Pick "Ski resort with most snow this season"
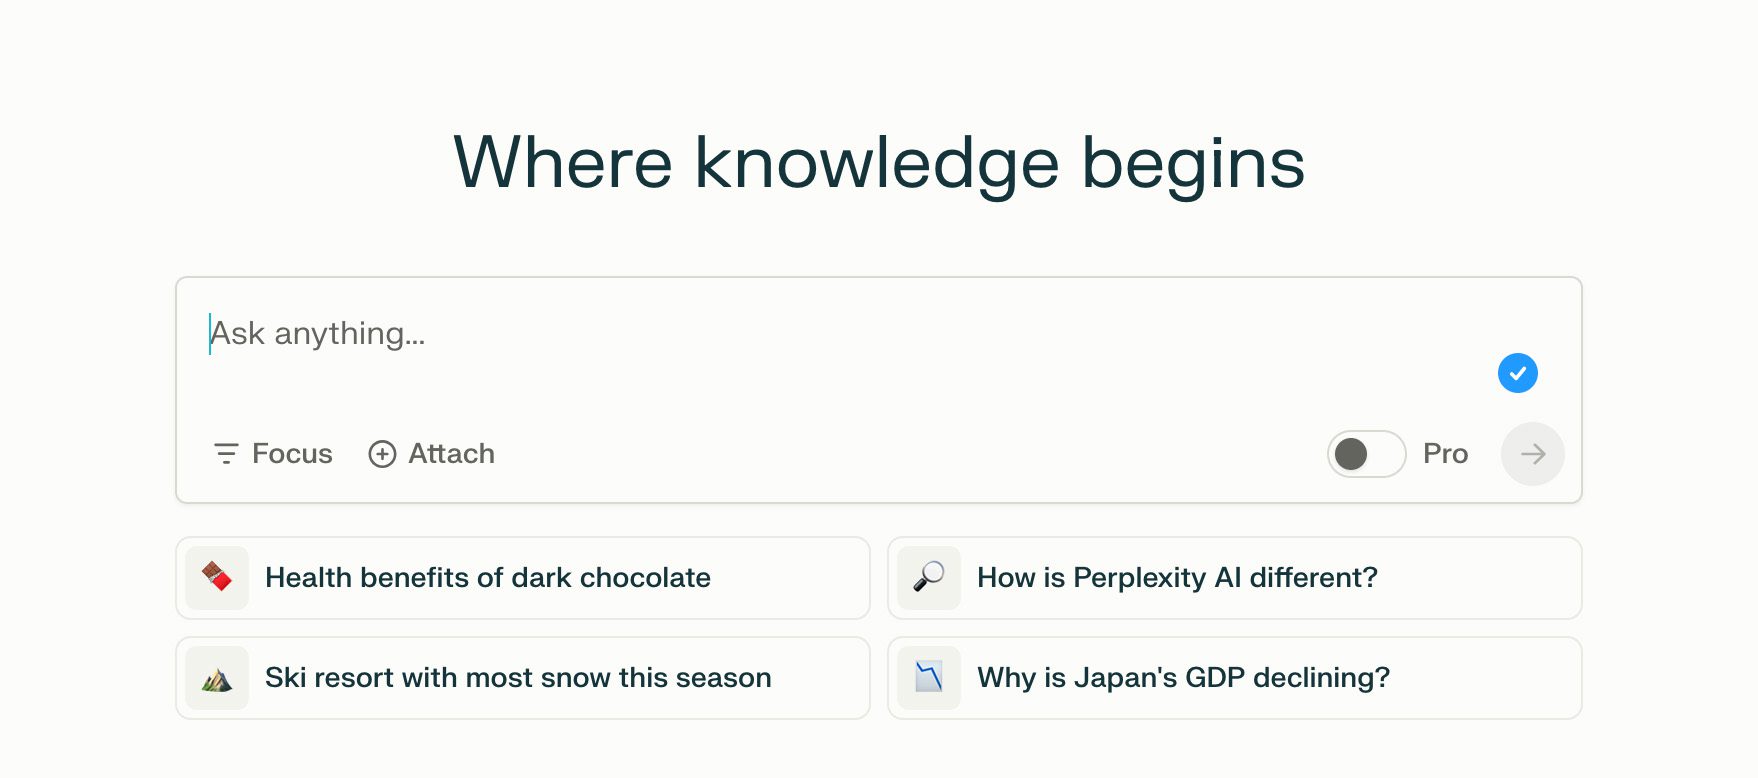1758x778 pixels. pos(518,678)
